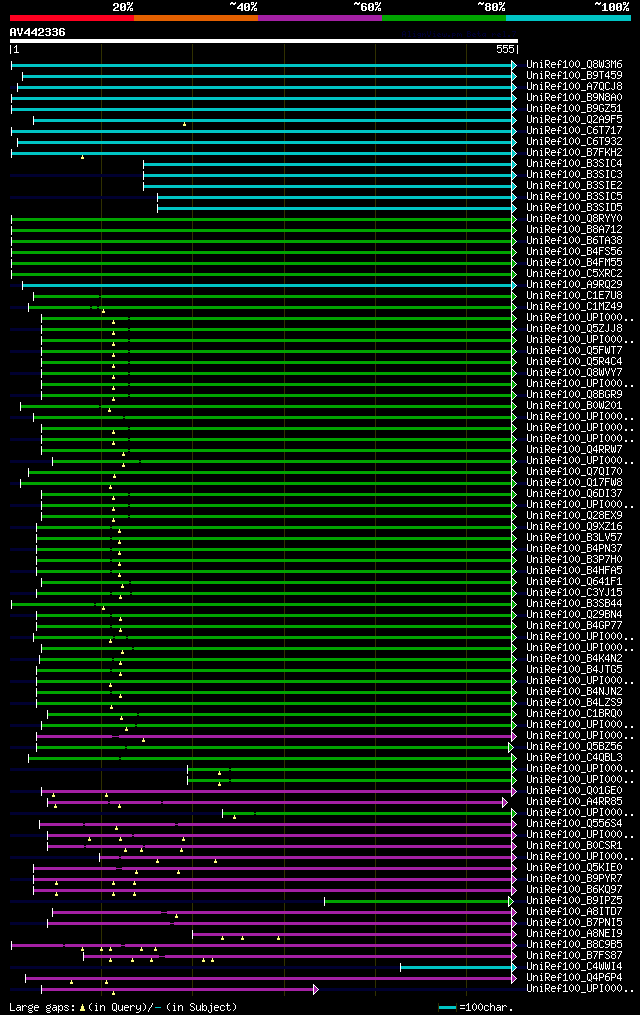Select the UniRef100_Q9XZ16 entry
Viewport: 640px width, 1015px height.
click(x=575, y=527)
